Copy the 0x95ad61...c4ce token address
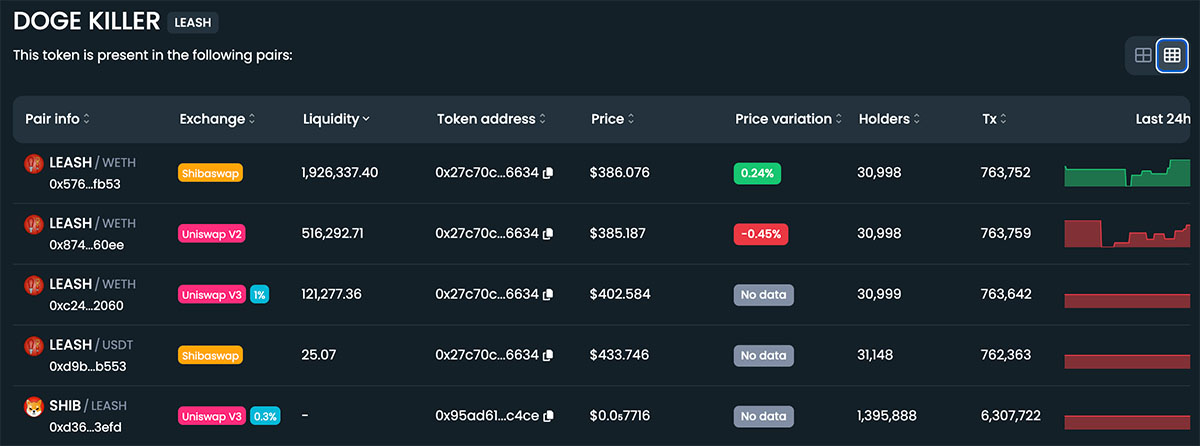The width and height of the screenshot is (1200, 446). tap(548, 415)
